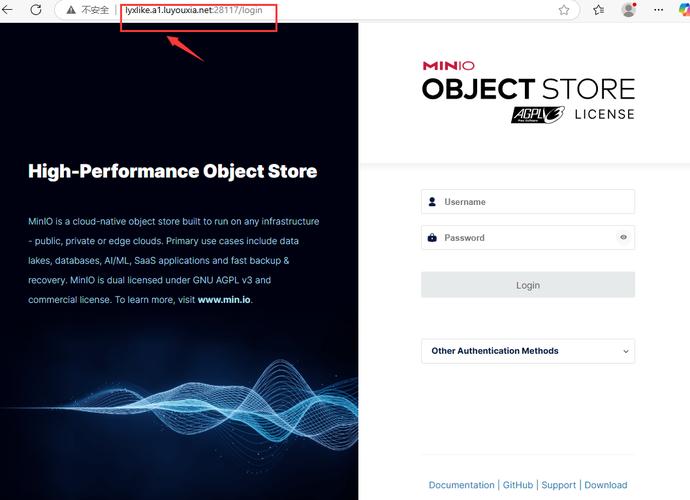The width and height of the screenshot is (690, 500).
Task: Click the AGPL v3 license logo
Action: click(x=538, y=114)
